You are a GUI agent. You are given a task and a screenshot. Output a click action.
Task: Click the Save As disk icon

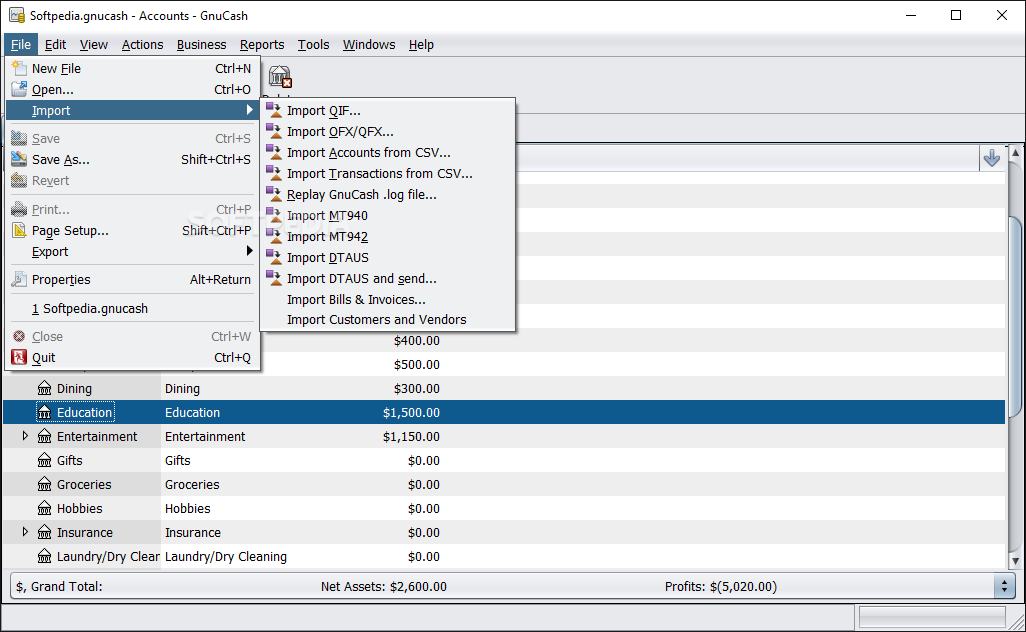[x=19, y=159]
